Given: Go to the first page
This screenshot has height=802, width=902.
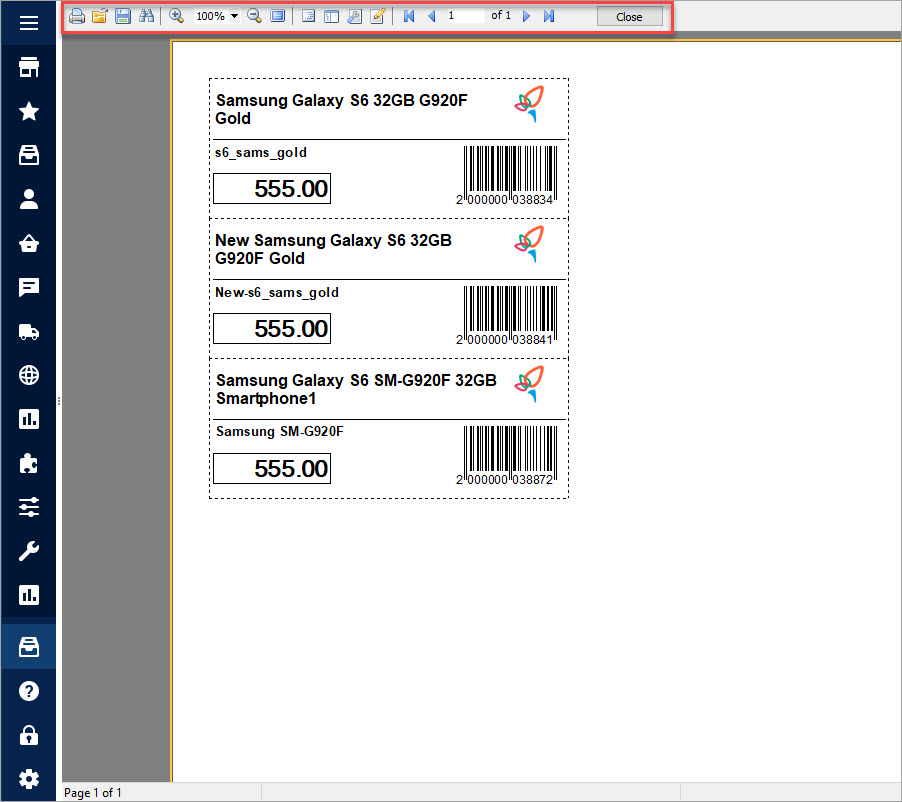Looking at the screenshot, I should click(409, 16).
